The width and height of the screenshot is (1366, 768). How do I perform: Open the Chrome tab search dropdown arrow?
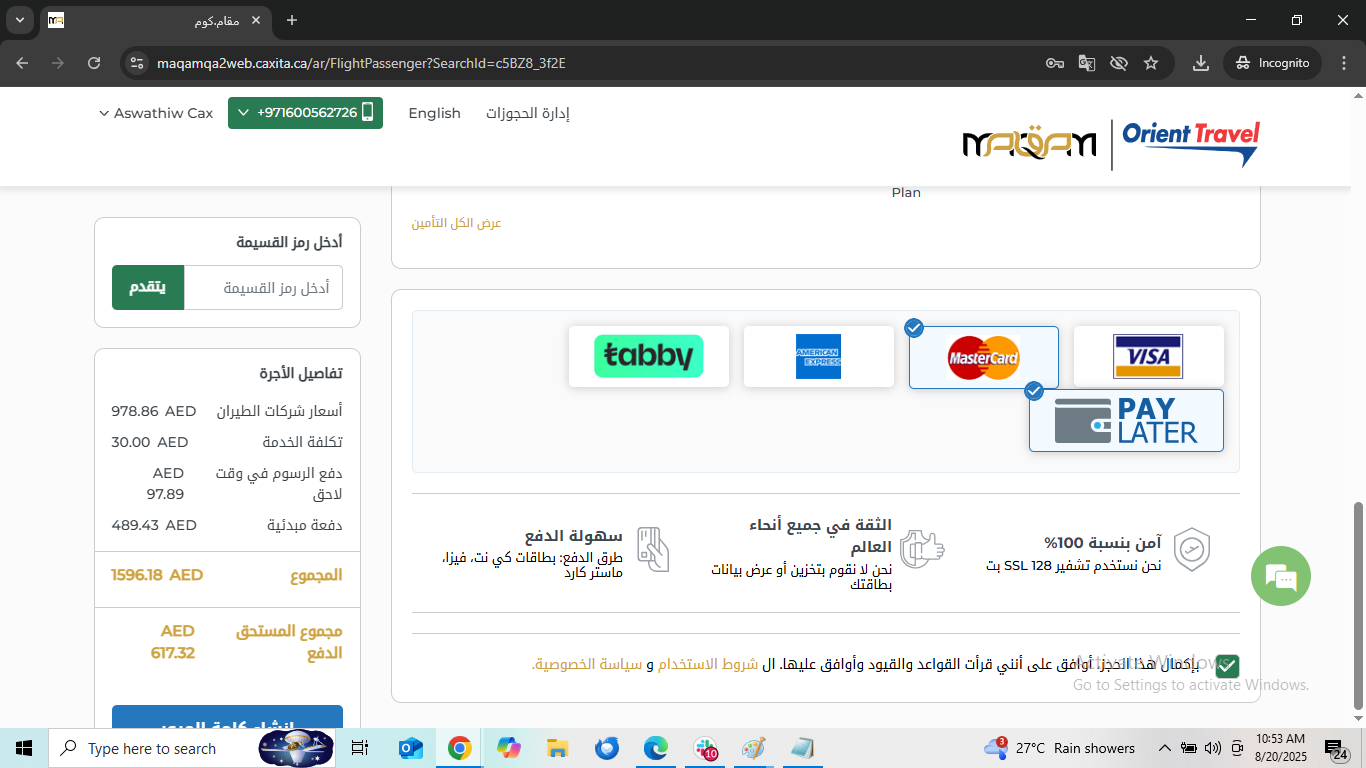coord(19,20)
